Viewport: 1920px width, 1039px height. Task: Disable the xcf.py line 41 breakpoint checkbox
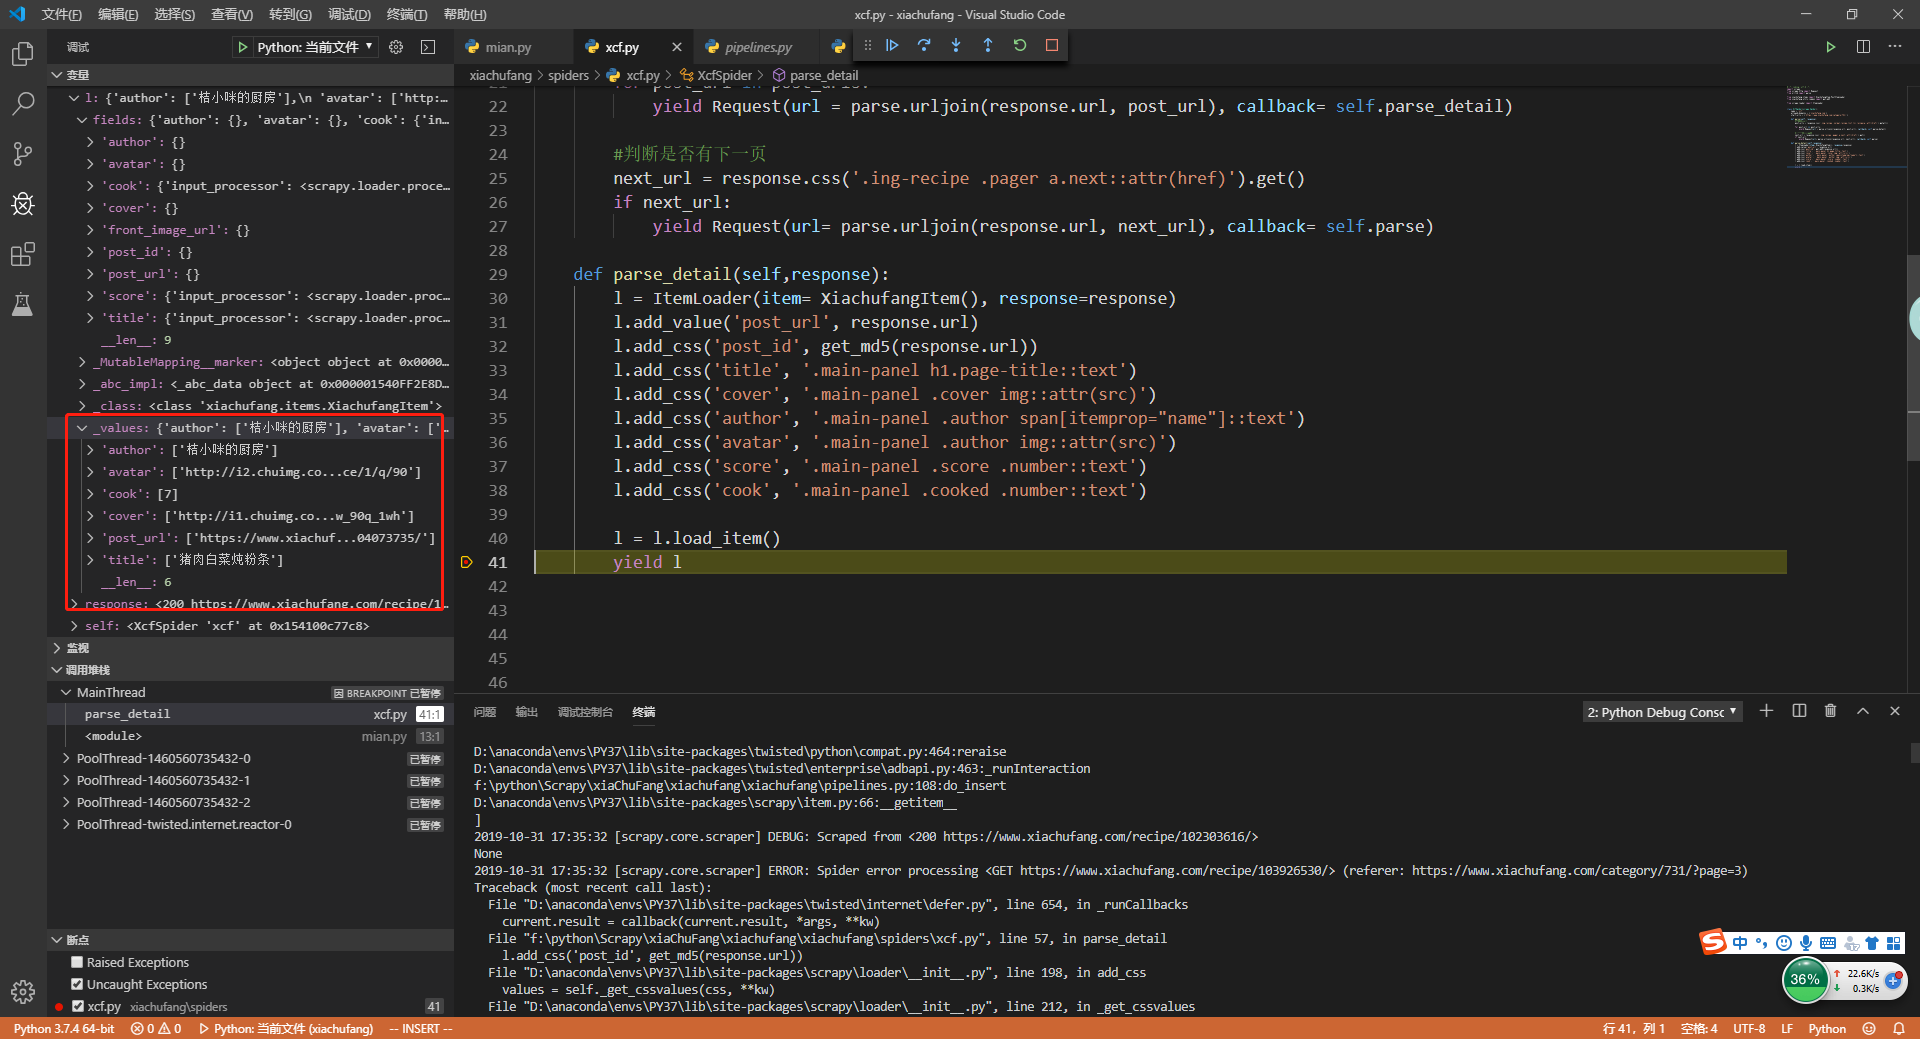(78, 1006)
